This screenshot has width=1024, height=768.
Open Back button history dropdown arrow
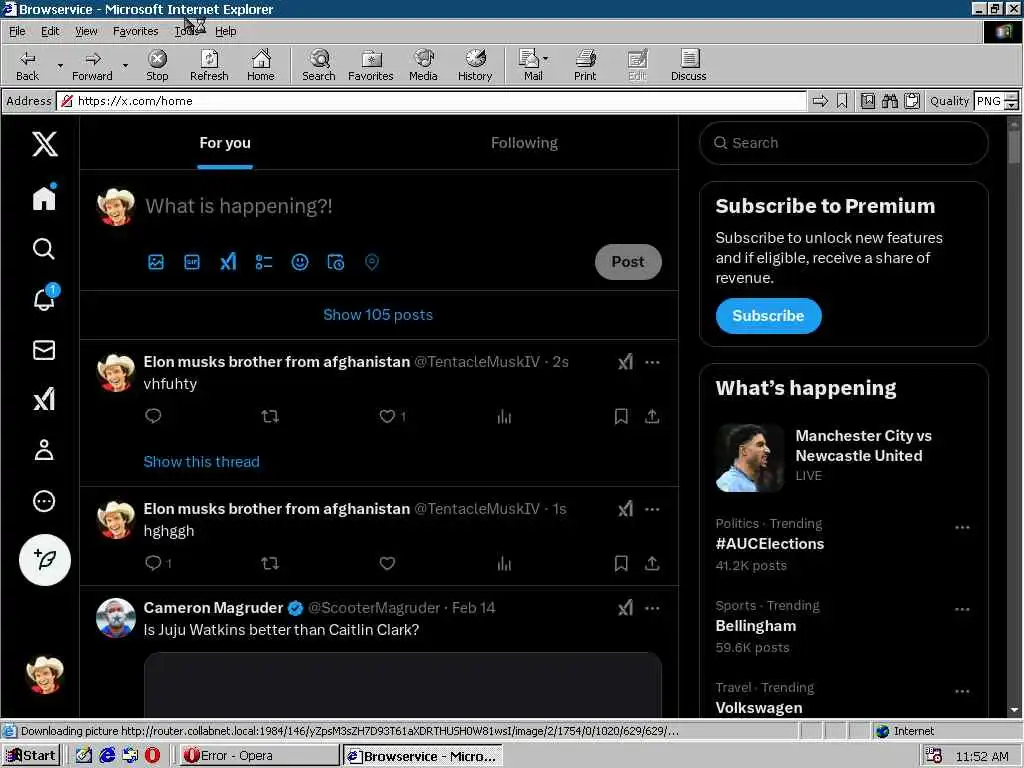pyautogui.click(x=60, y=65)
